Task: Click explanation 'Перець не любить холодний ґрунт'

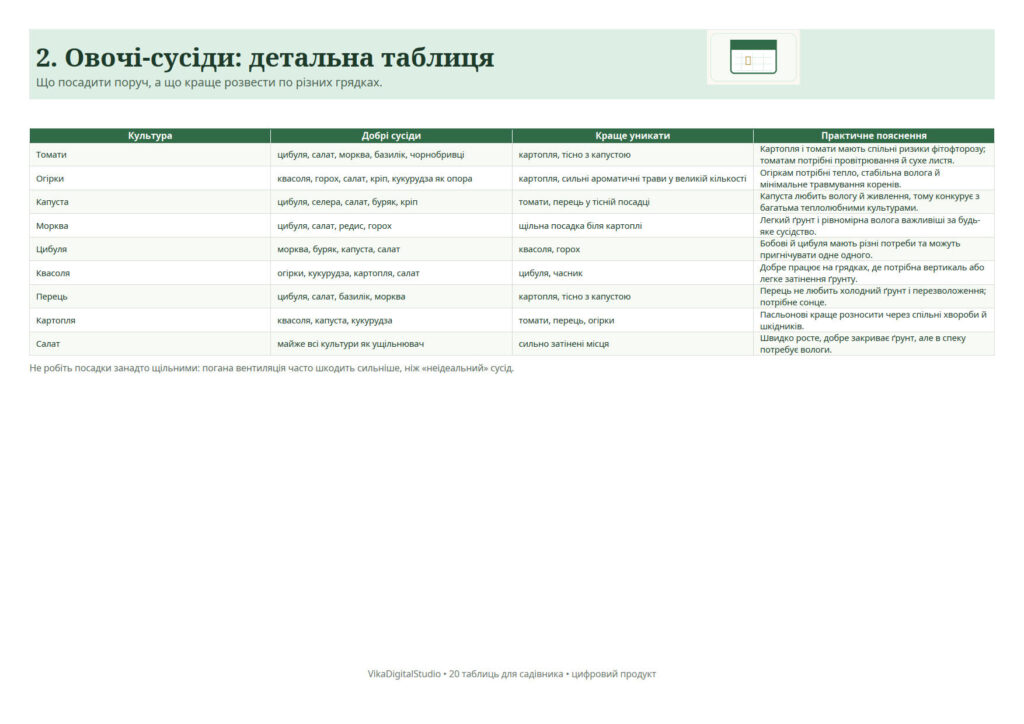Action: click(x=873, y=296)
